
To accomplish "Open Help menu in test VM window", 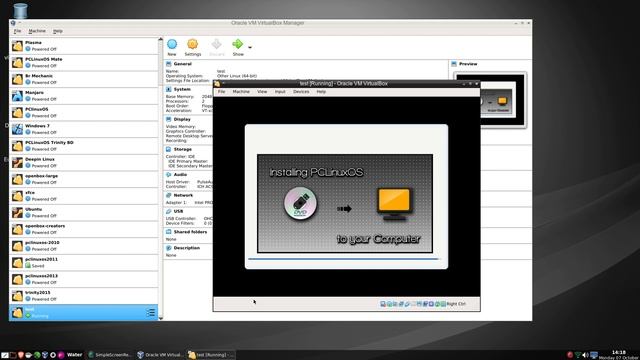I will (x=321, y=92).
